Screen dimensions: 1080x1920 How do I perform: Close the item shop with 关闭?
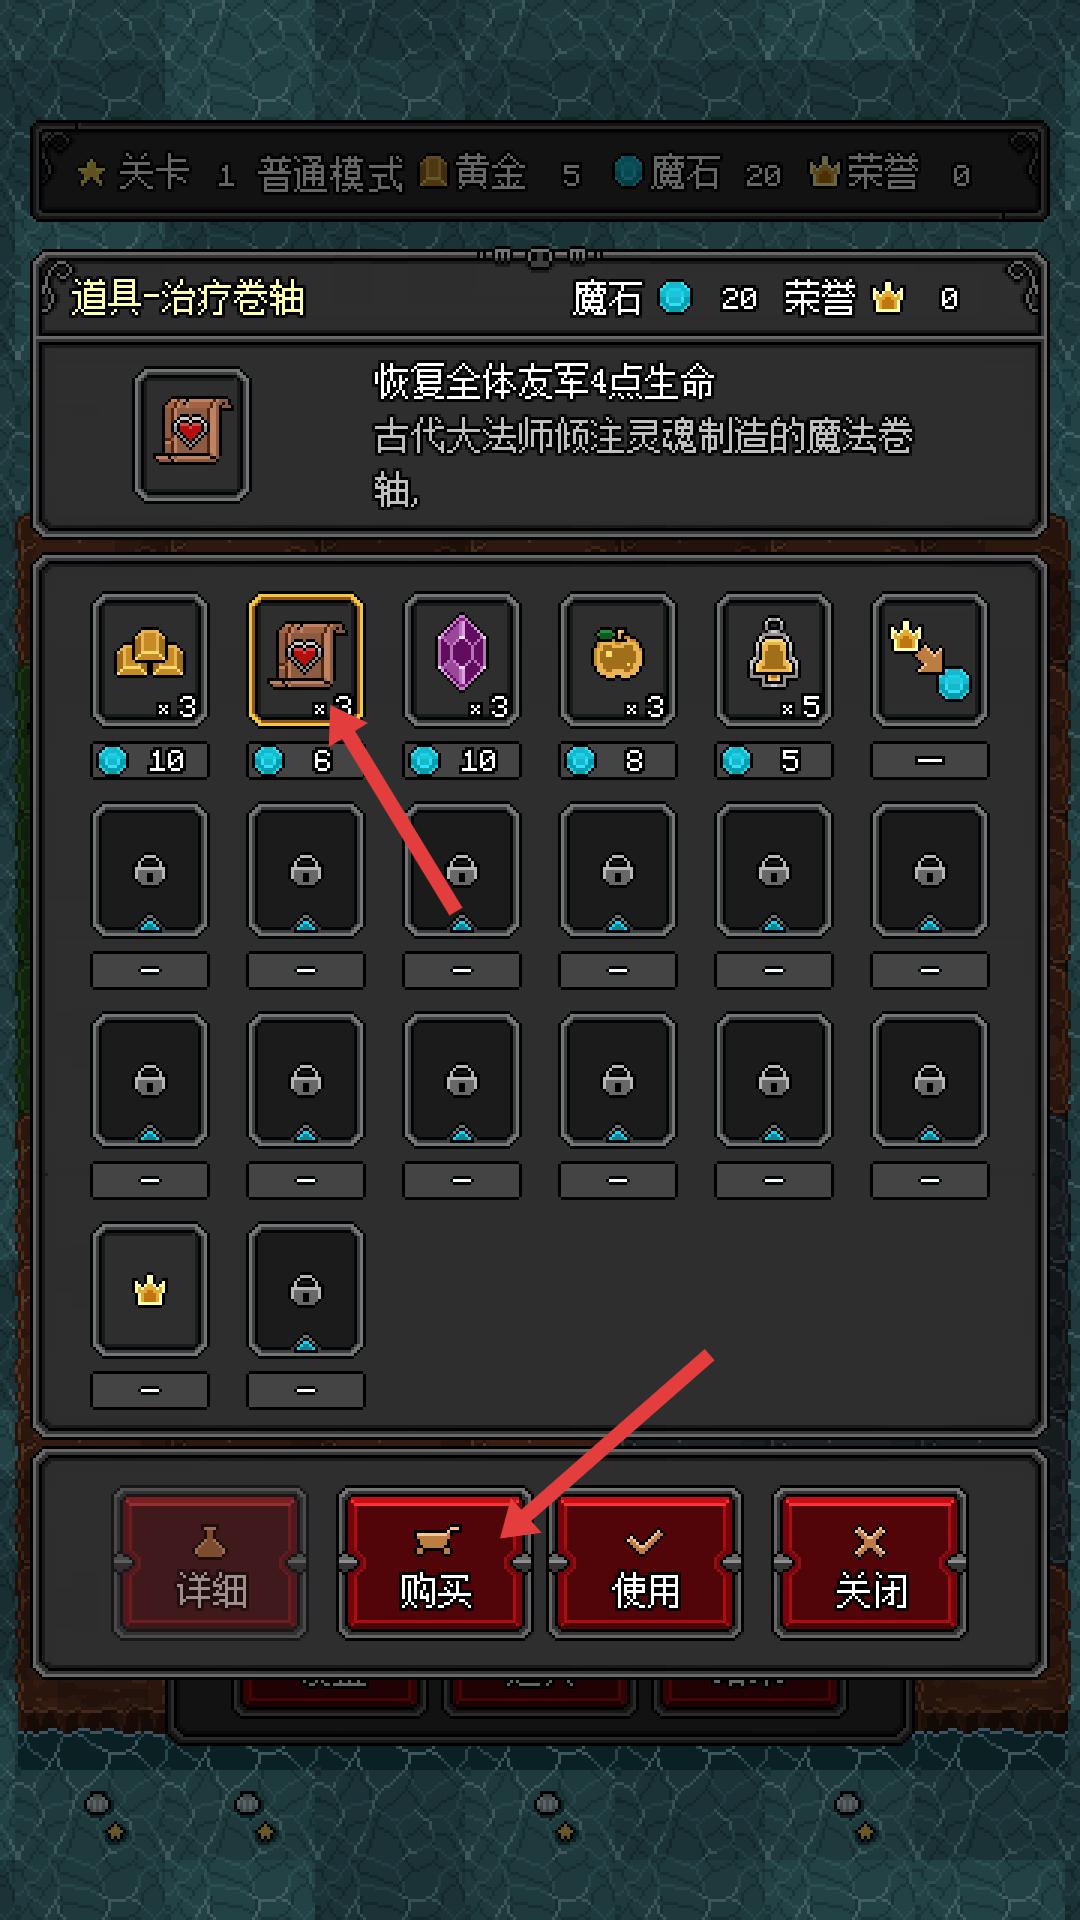tap(870, 1563)
